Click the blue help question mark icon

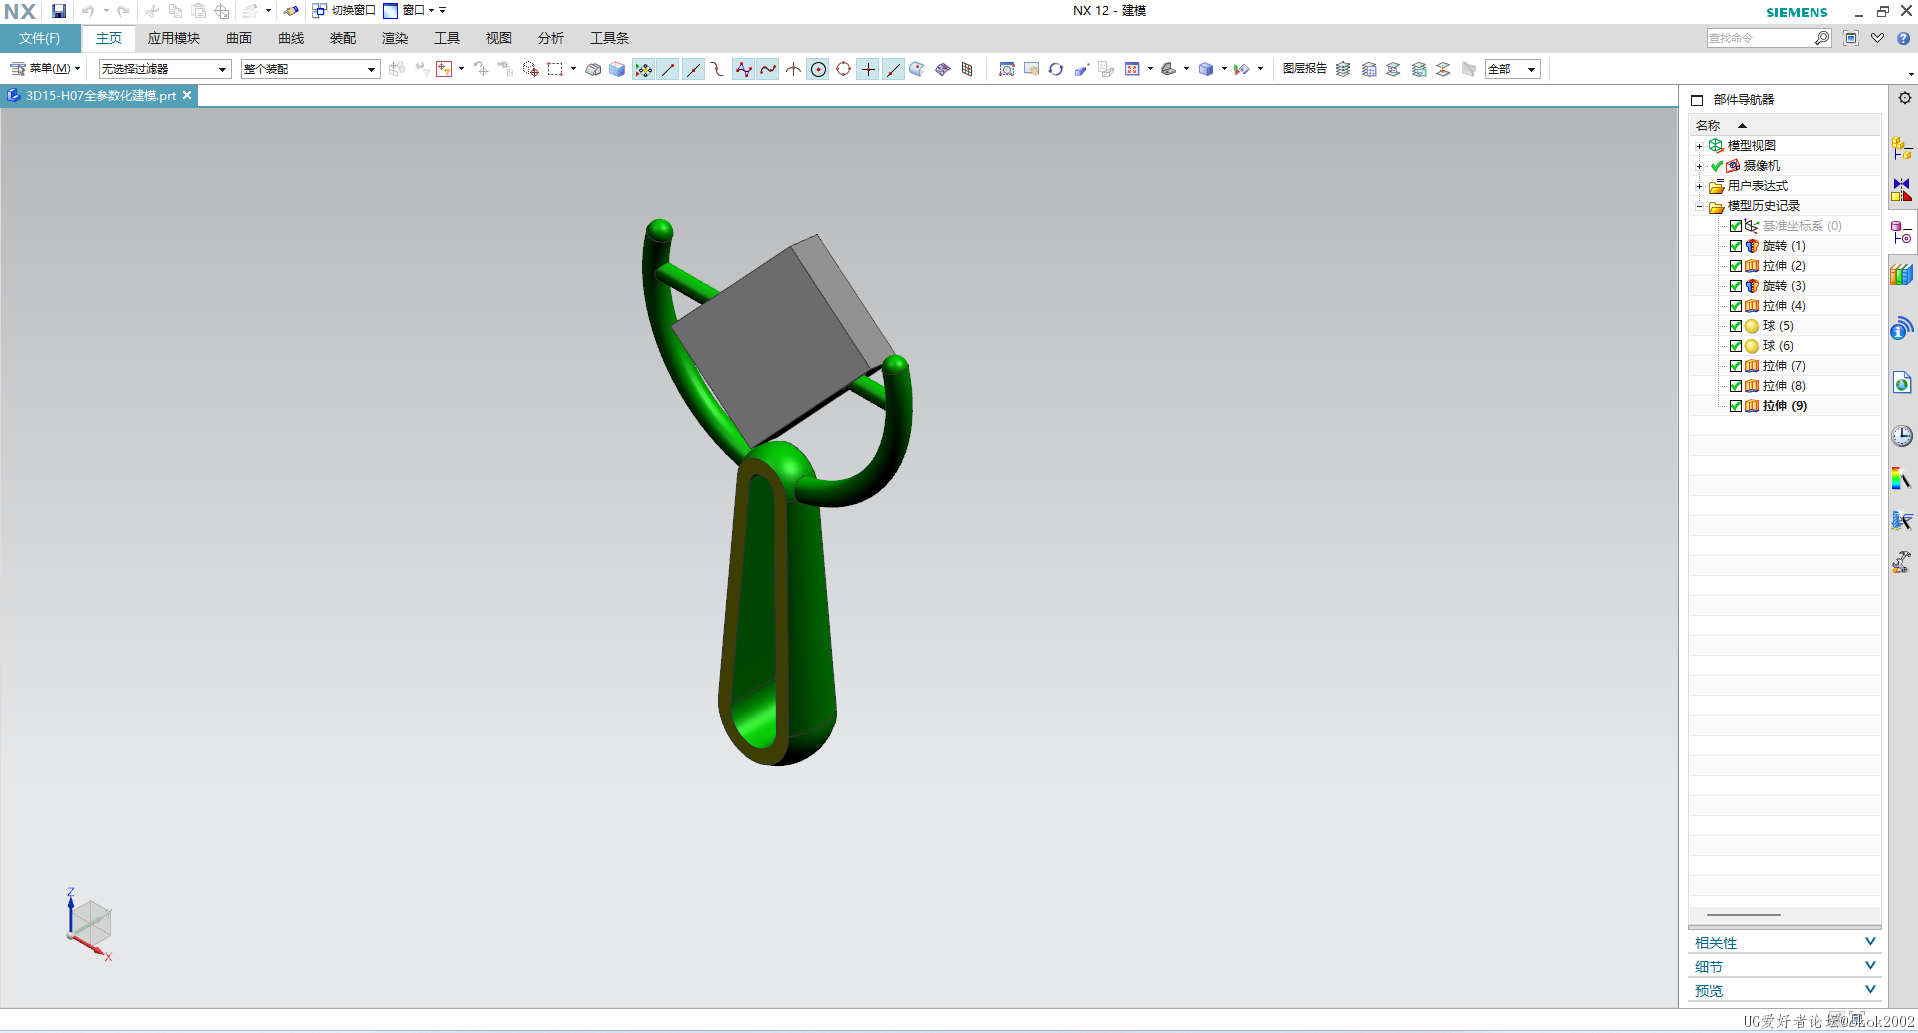[1903, 38]
